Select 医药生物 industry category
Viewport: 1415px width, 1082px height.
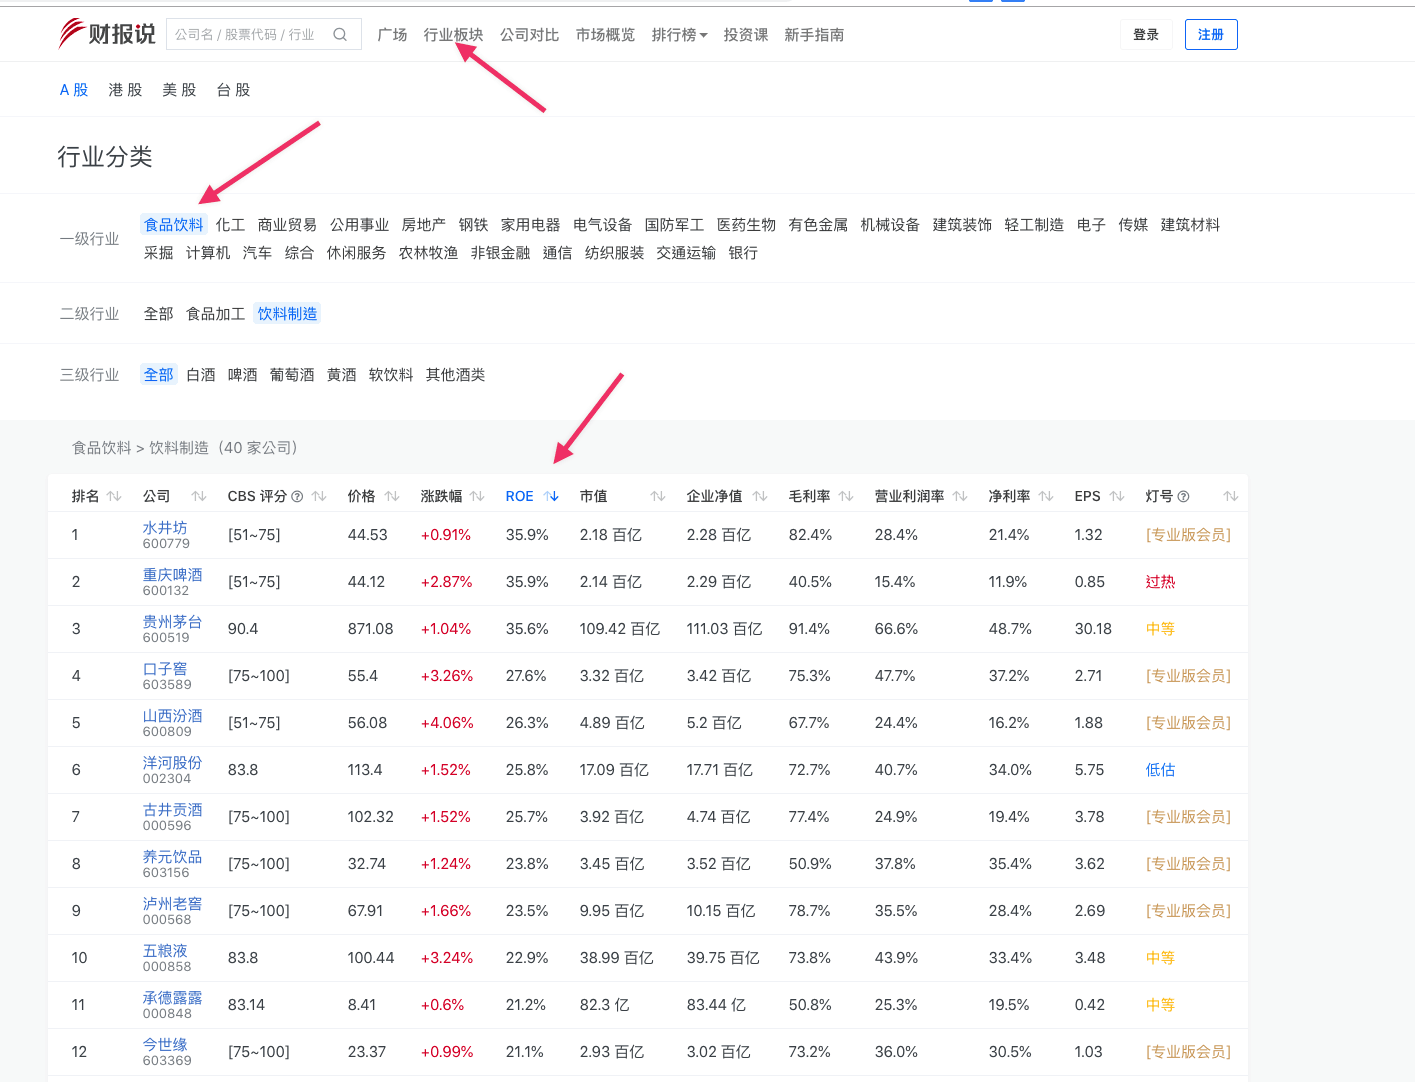746,225
